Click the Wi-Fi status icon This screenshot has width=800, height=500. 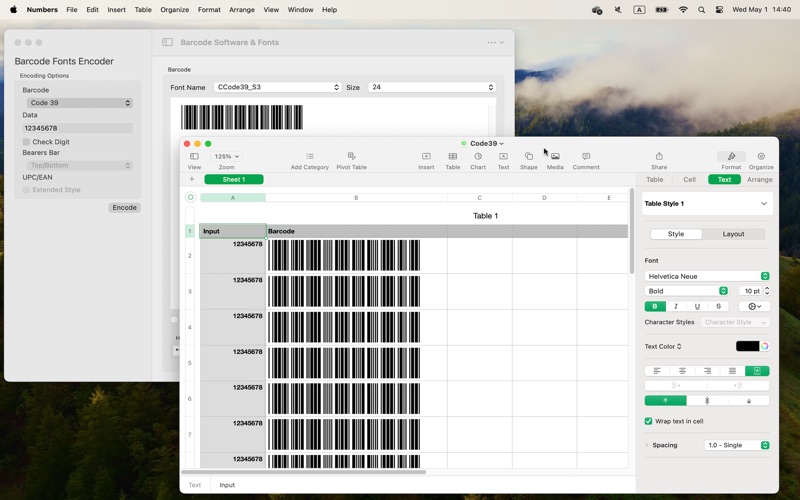point(683,10)
